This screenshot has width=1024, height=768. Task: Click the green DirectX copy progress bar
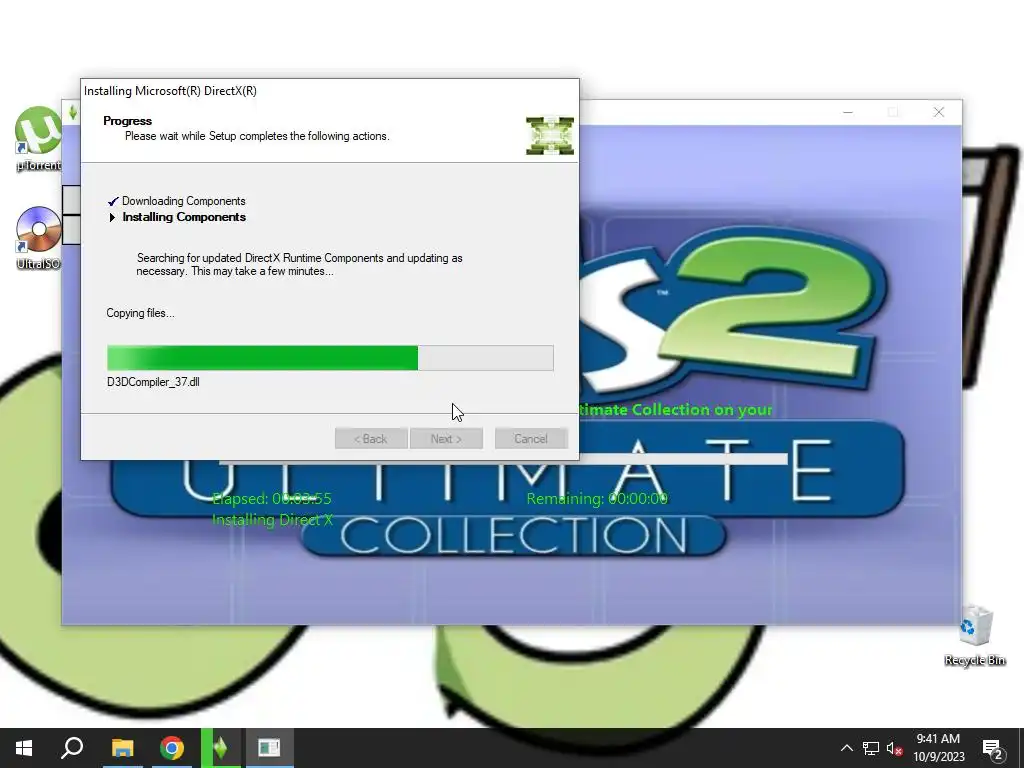pos(330,358)
